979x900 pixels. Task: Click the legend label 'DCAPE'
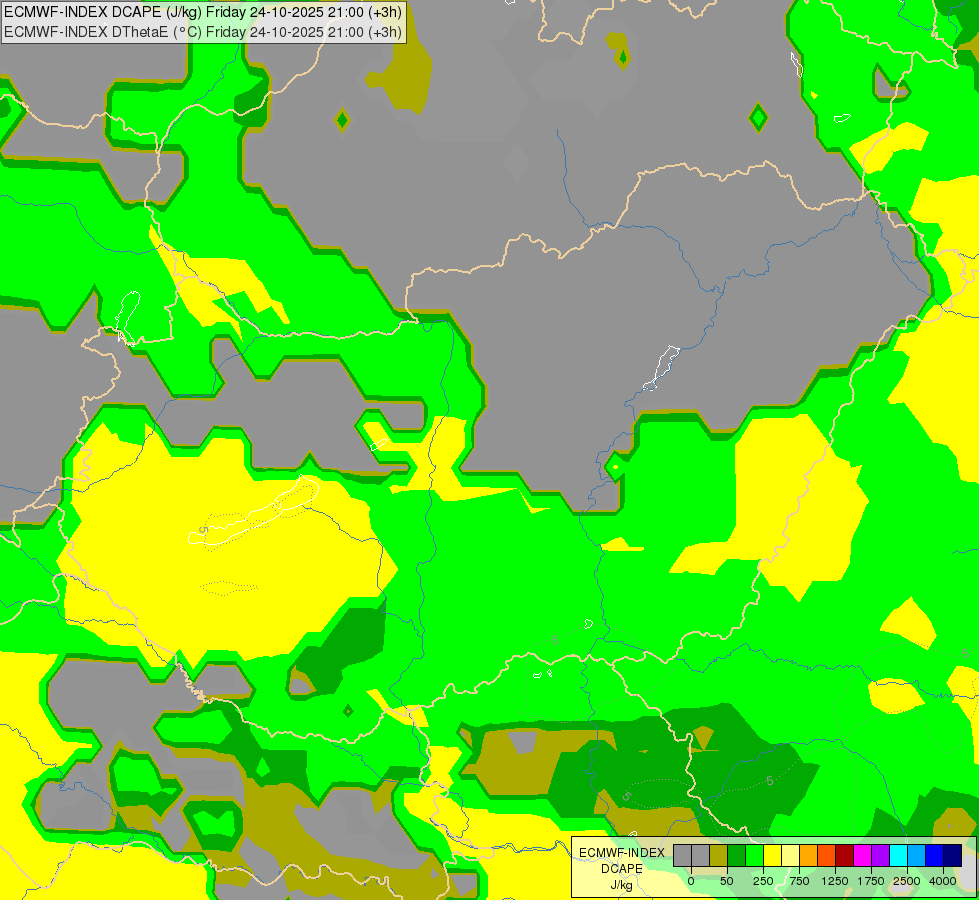click(x=622, y=869)
